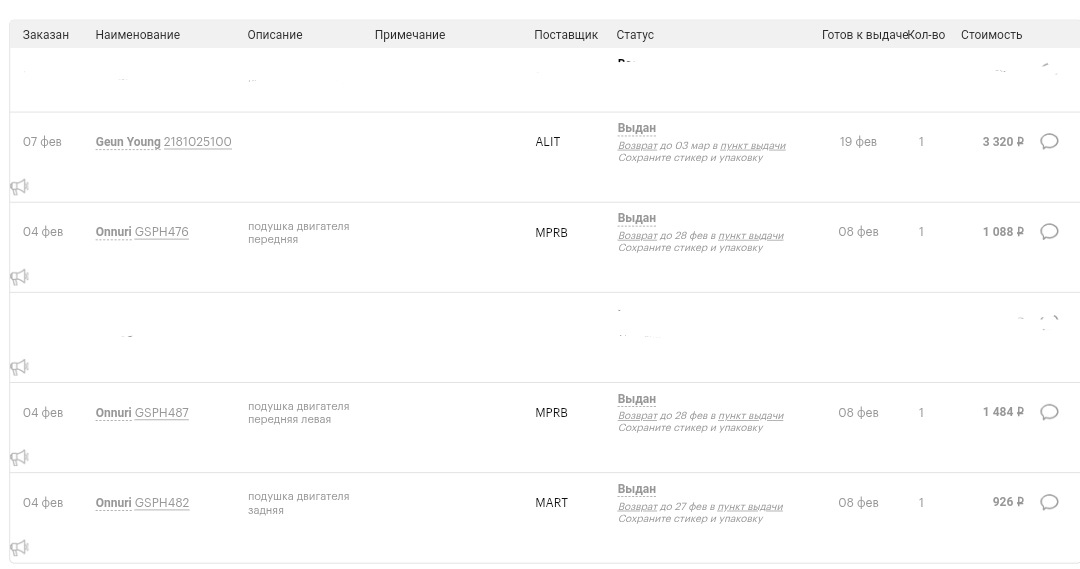Open пункт выдачи link for ALIT order

pos(753,146)
